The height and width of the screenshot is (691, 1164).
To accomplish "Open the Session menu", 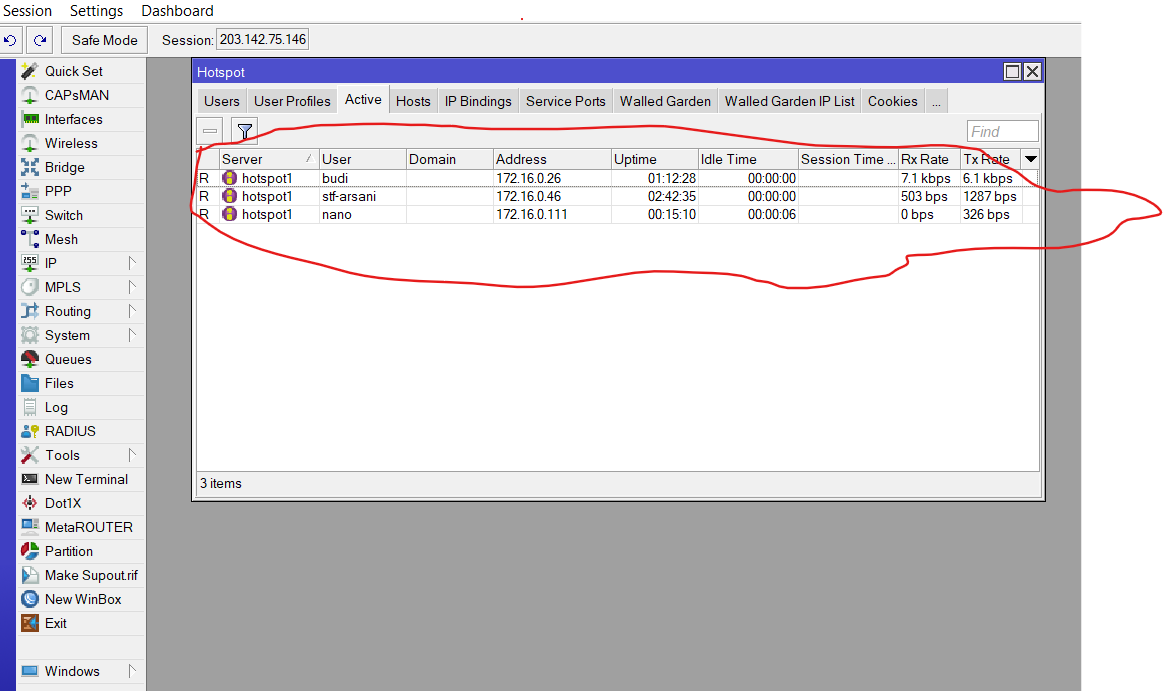I will click(x=27, y=11).
